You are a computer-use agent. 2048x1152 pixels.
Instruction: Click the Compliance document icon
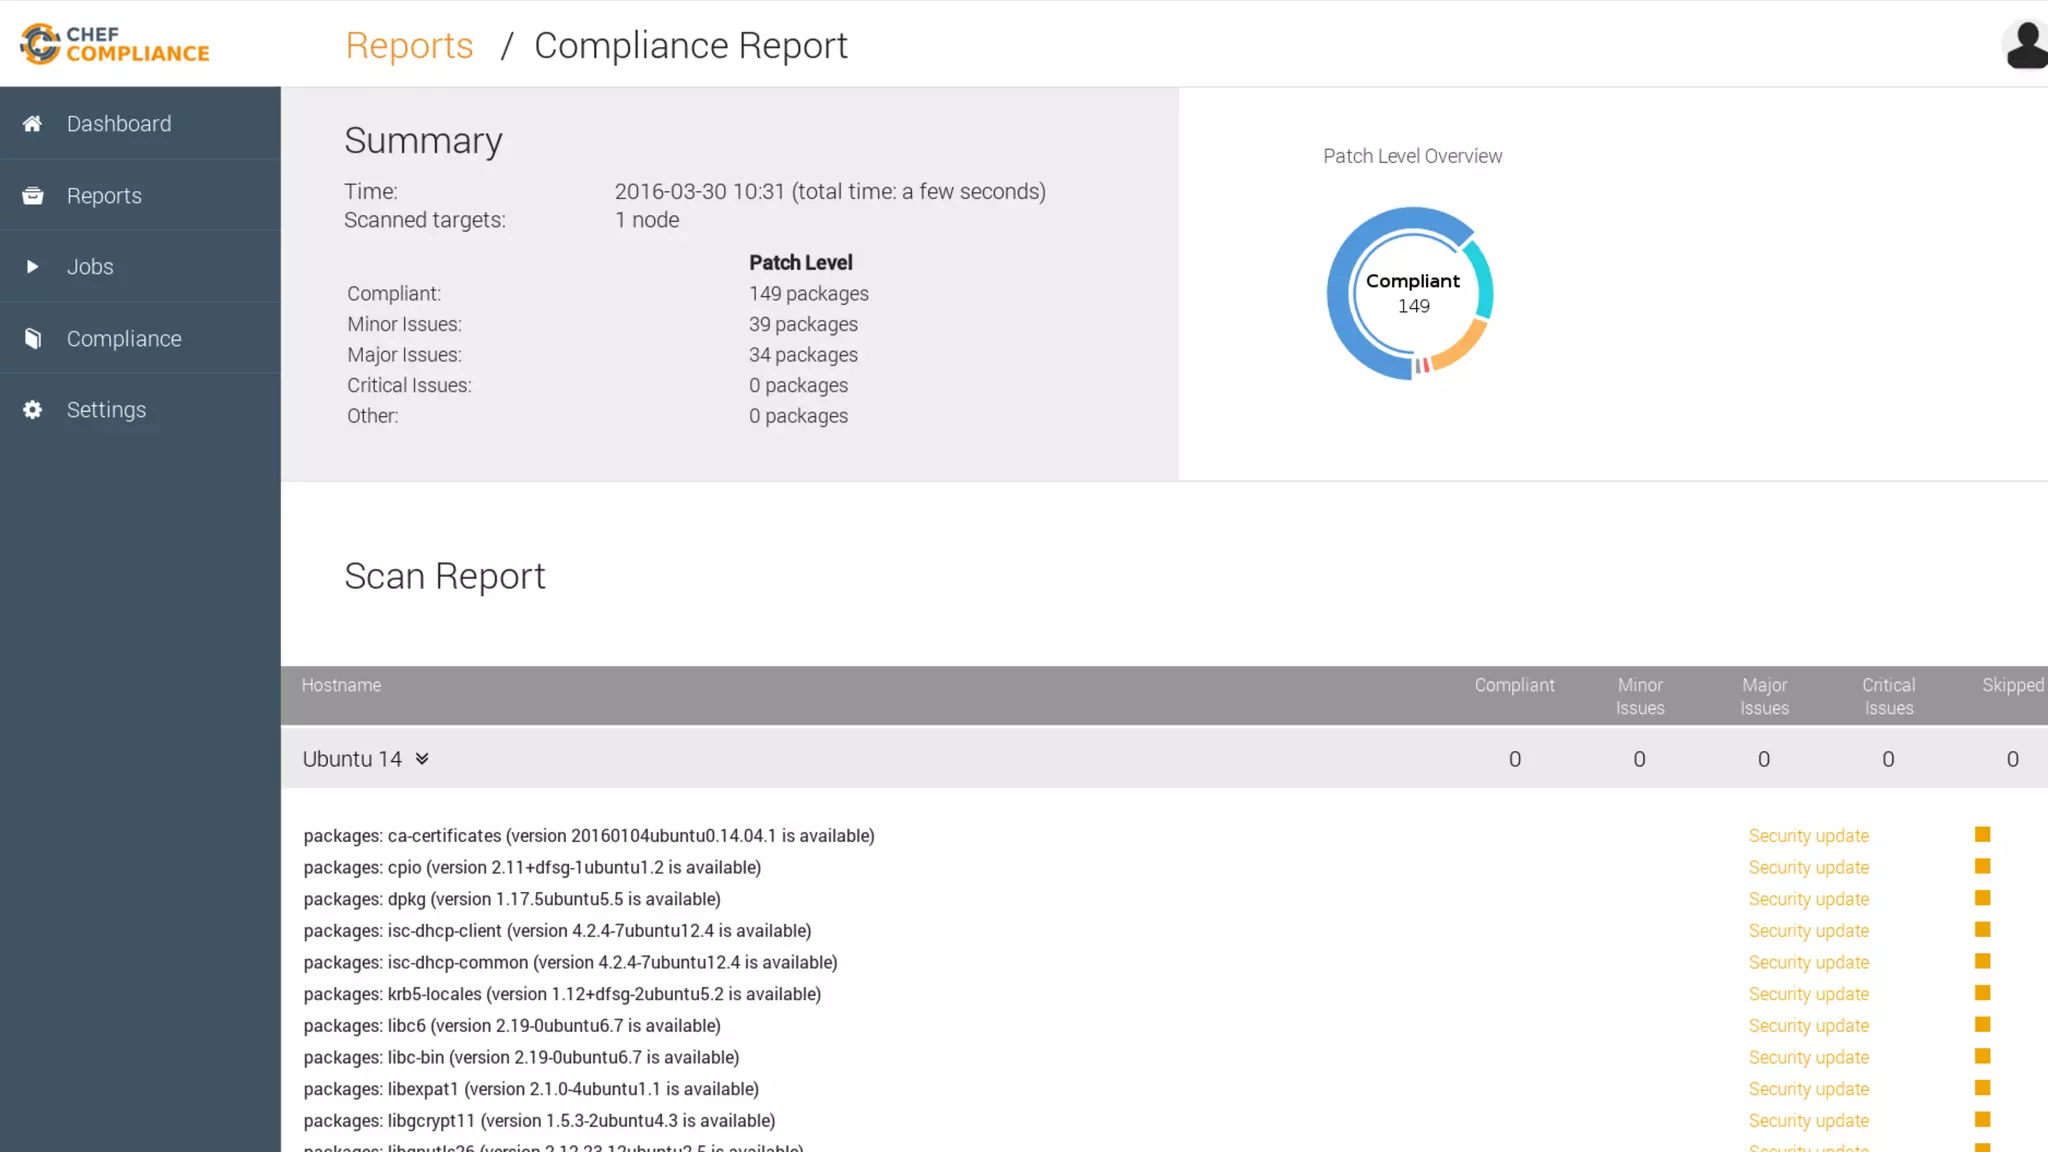(x=32, y=339)
